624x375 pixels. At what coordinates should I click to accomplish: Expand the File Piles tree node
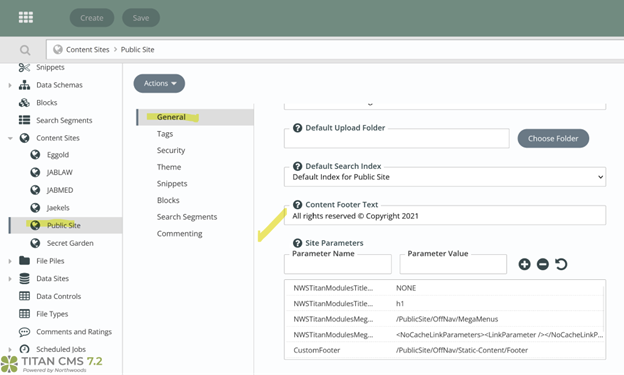click(10, 261)
